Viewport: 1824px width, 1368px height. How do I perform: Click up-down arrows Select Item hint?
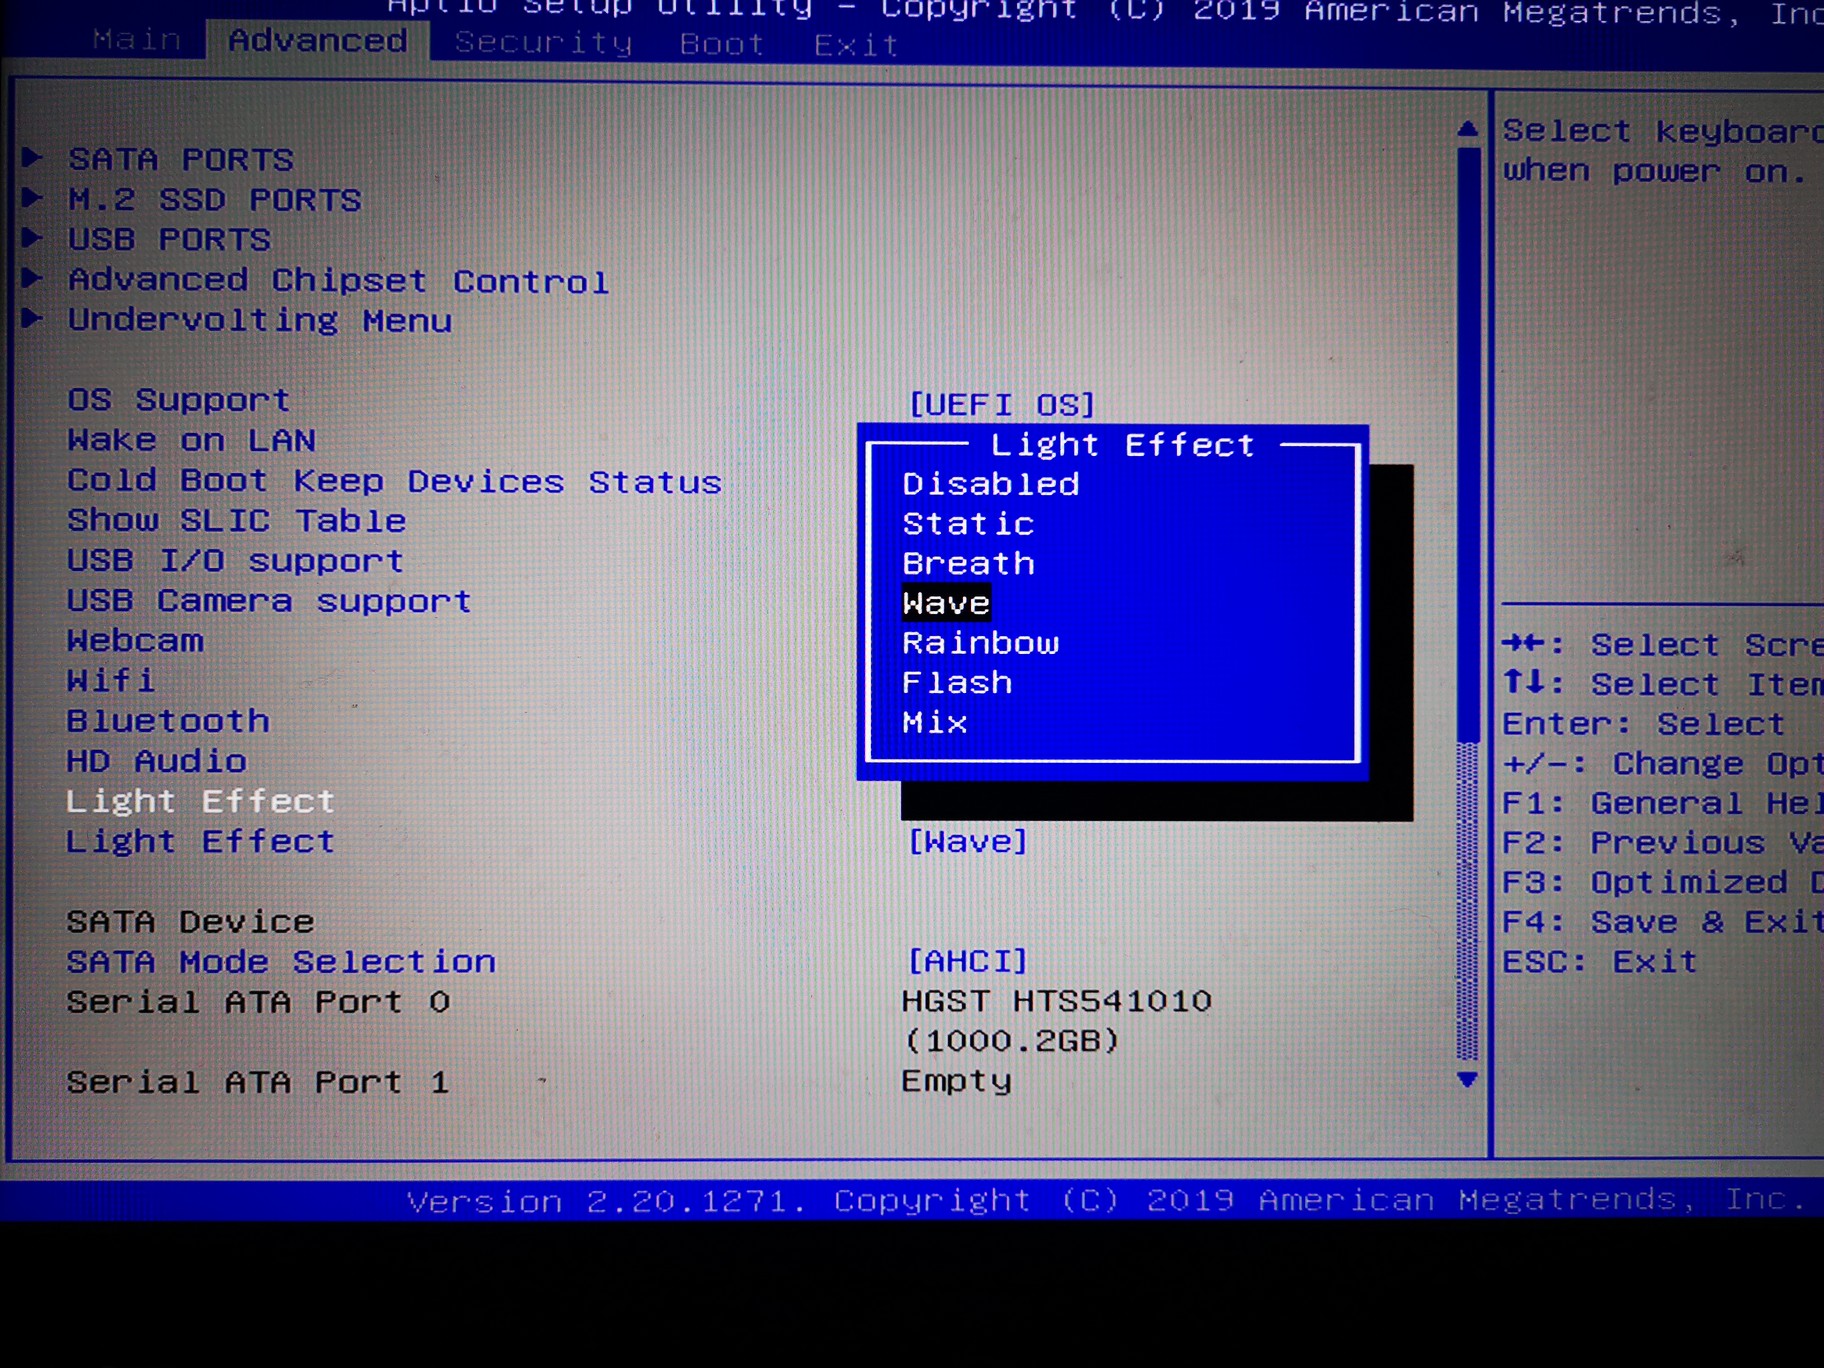[1662, 685]
